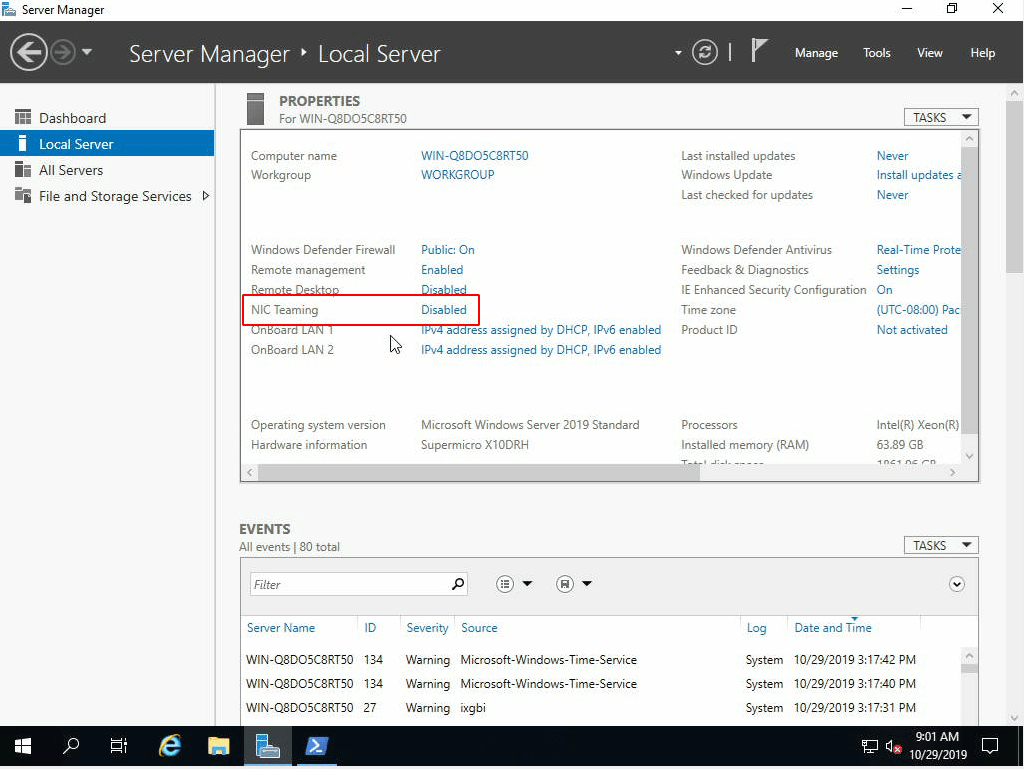Click inside the Events Filter field
This screenshot has width=1024, height=769.
coord(350,583)
